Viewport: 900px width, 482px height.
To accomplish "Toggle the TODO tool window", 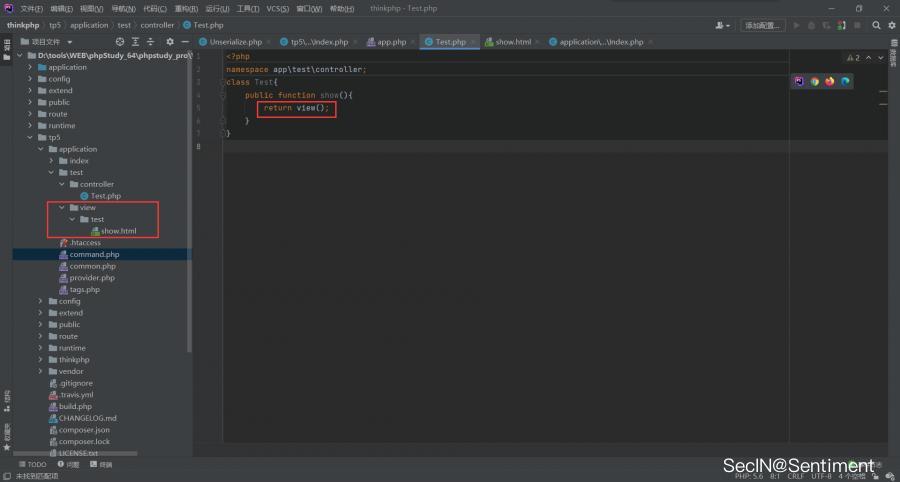I will 32,464.
